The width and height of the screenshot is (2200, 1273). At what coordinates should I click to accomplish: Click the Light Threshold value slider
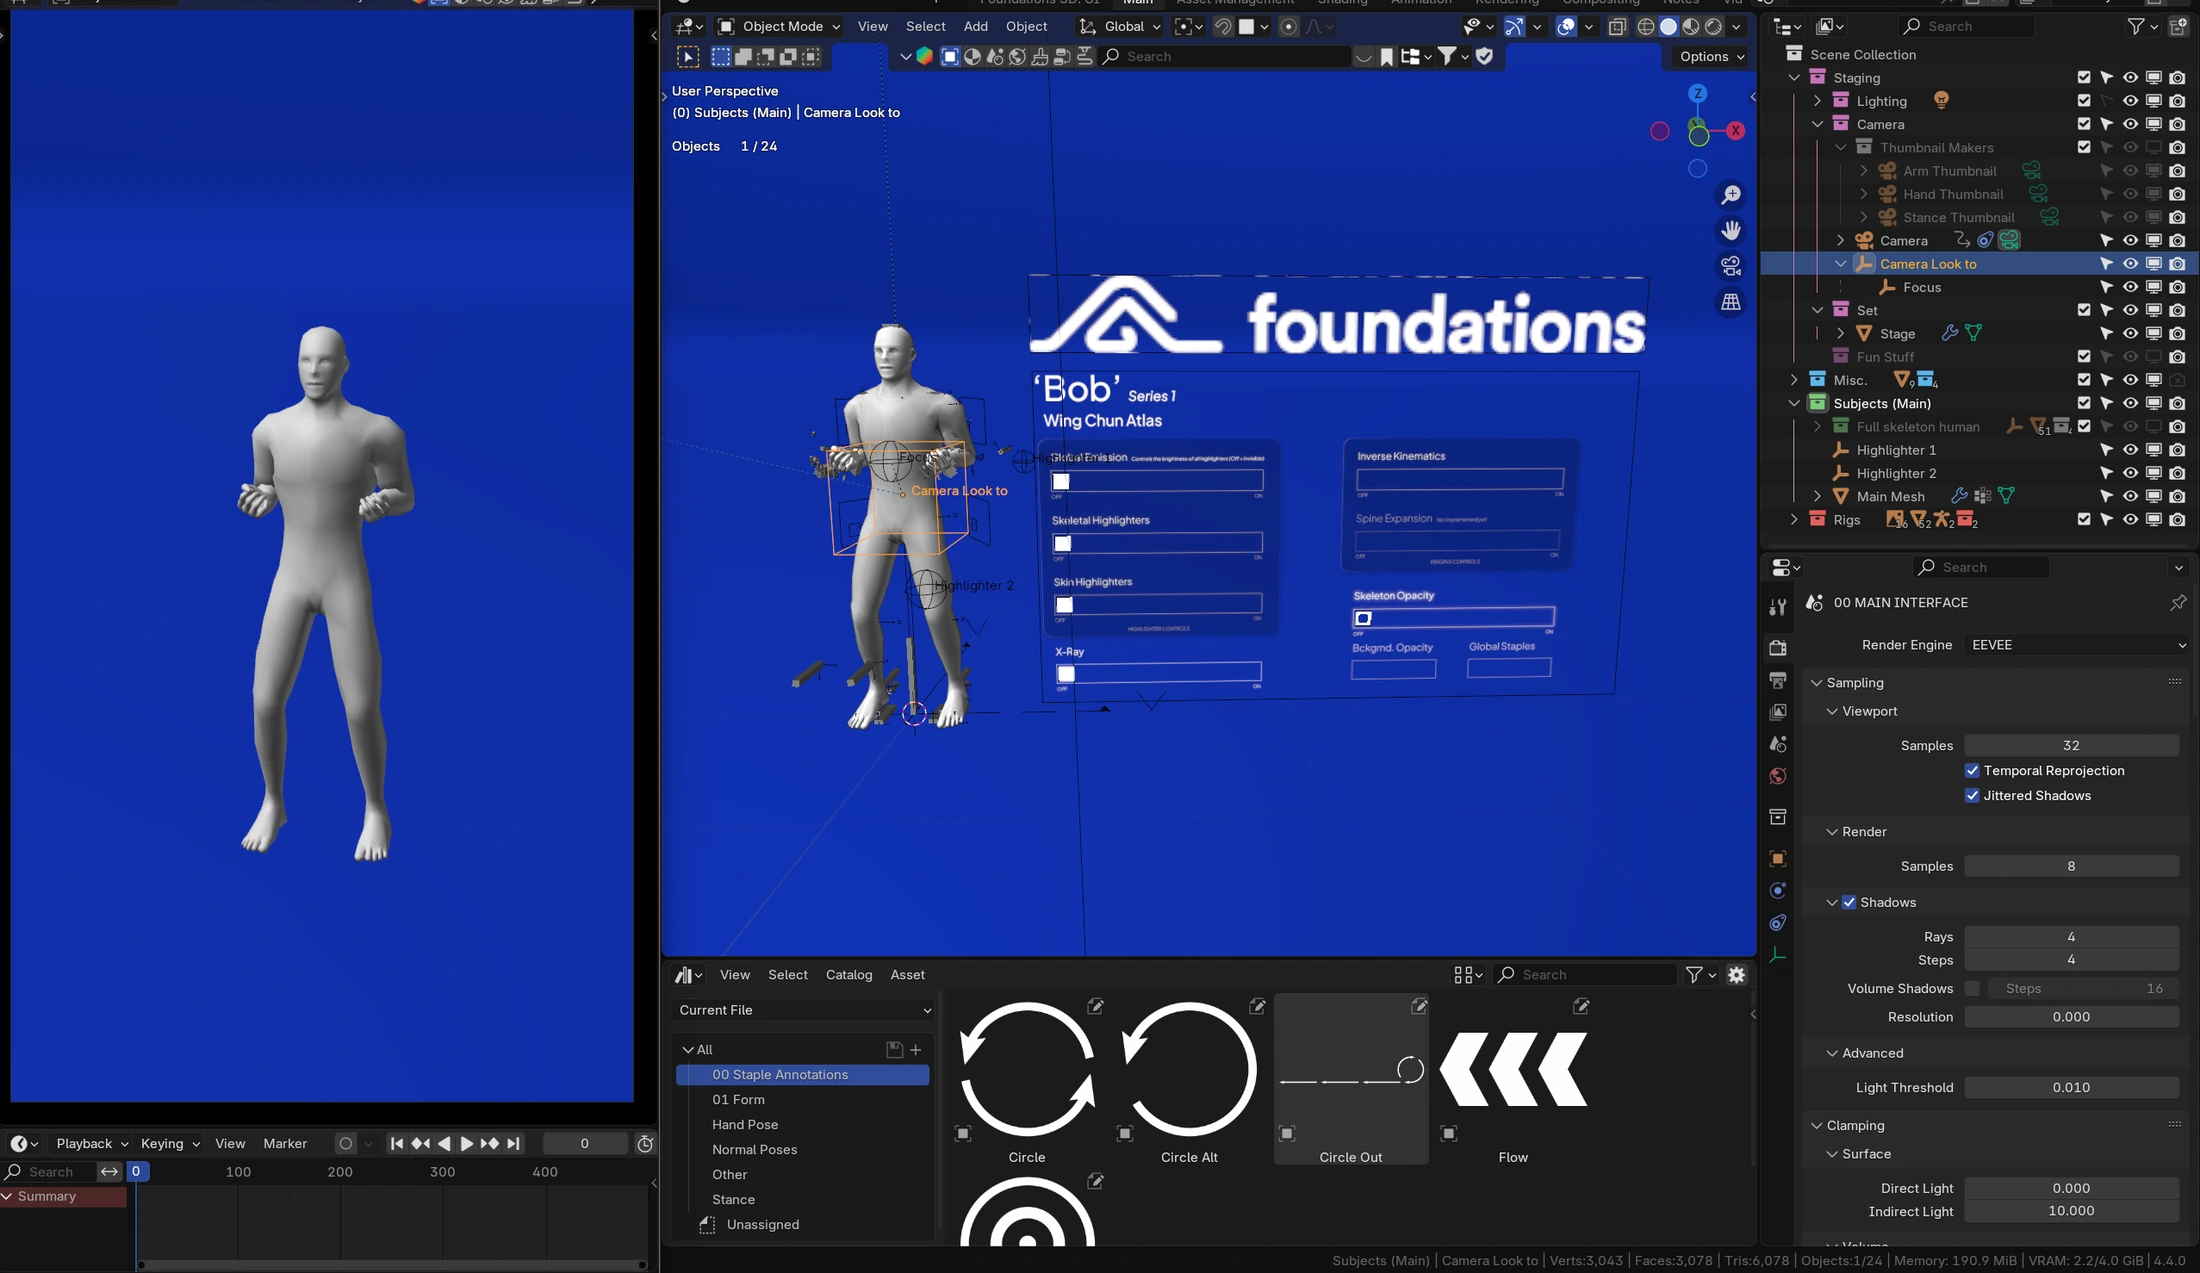click(2071, 1087)
